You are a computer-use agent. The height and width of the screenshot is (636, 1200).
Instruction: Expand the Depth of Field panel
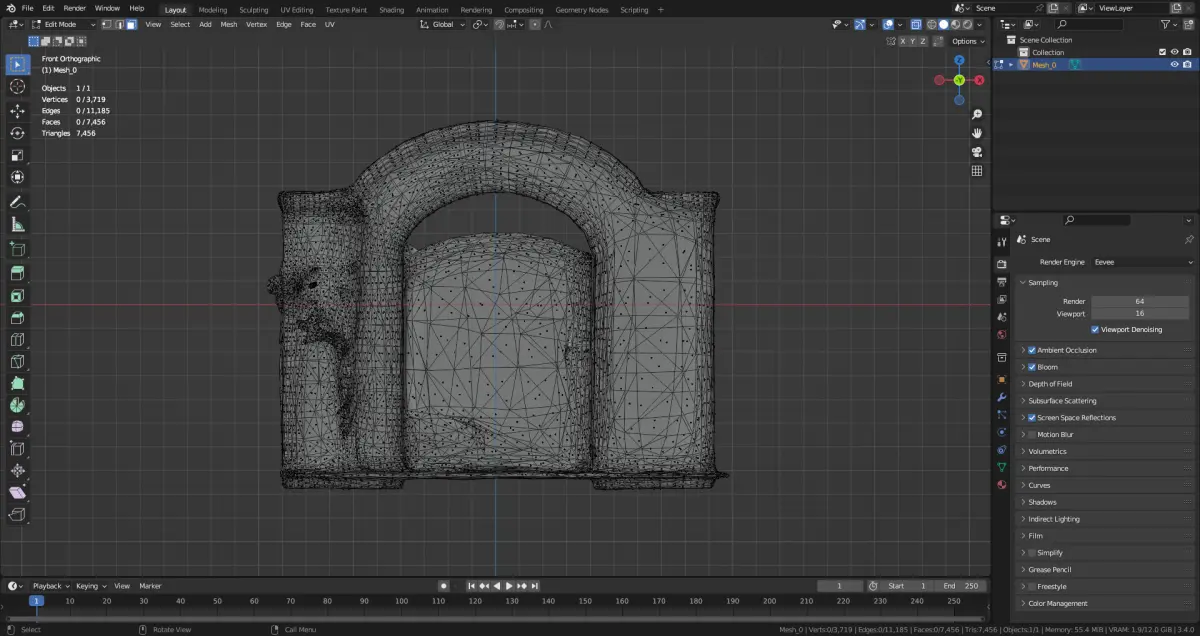point(1050,384)
